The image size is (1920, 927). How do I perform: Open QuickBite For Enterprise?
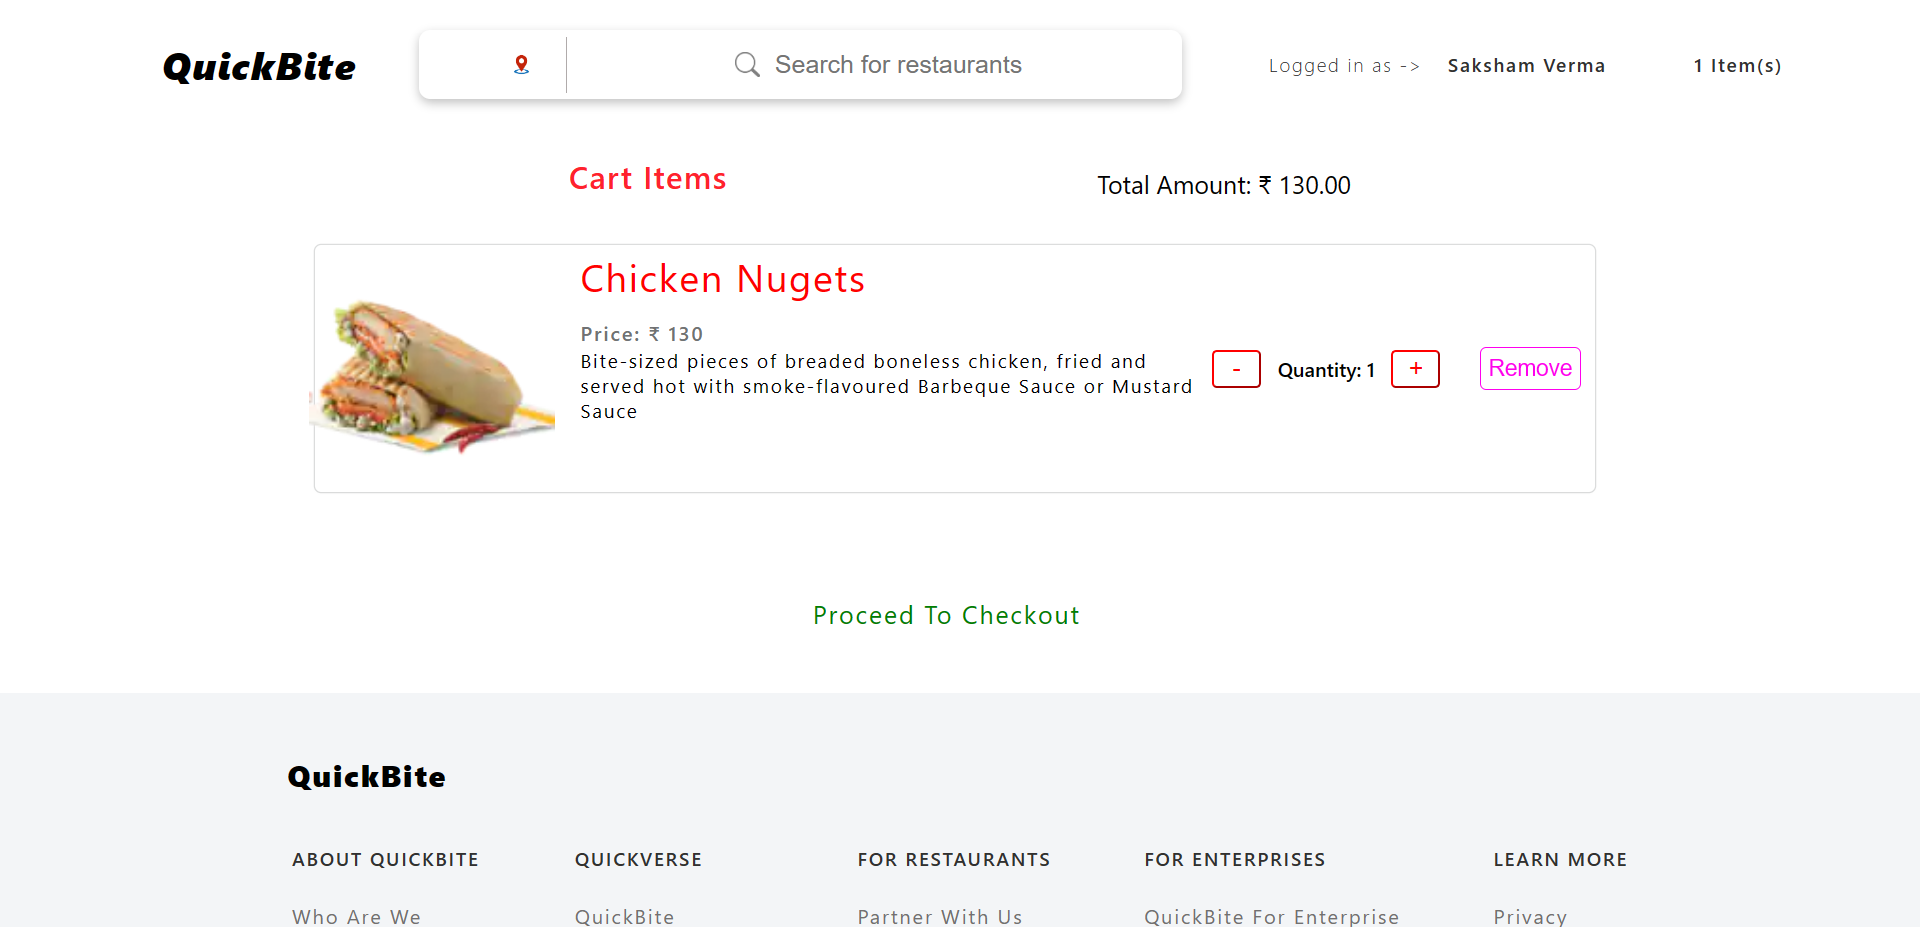pos(1272,916)
